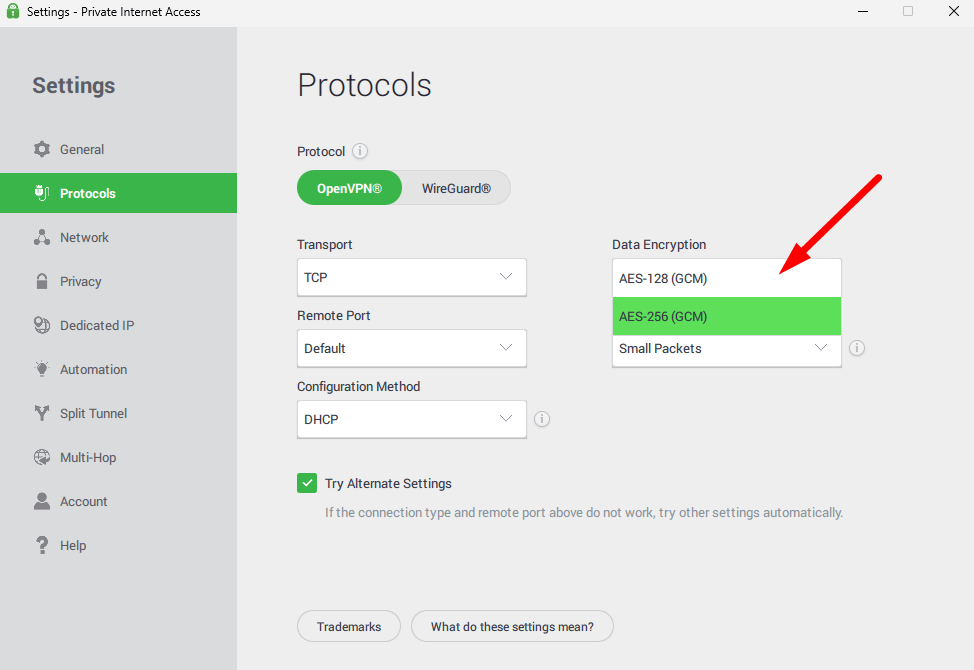The height and width of the screenshot is (670, 974).
Task: Uncheck Try Alternate Settings
Action: coord(307,482)
